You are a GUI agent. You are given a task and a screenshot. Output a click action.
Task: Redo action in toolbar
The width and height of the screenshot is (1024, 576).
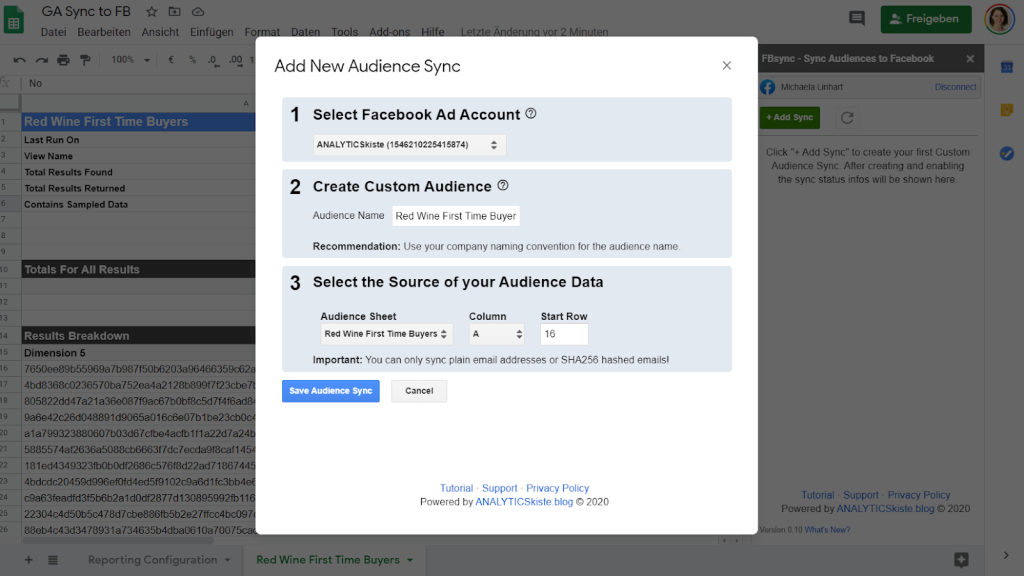pyautogui.click(x=42, y=60)
